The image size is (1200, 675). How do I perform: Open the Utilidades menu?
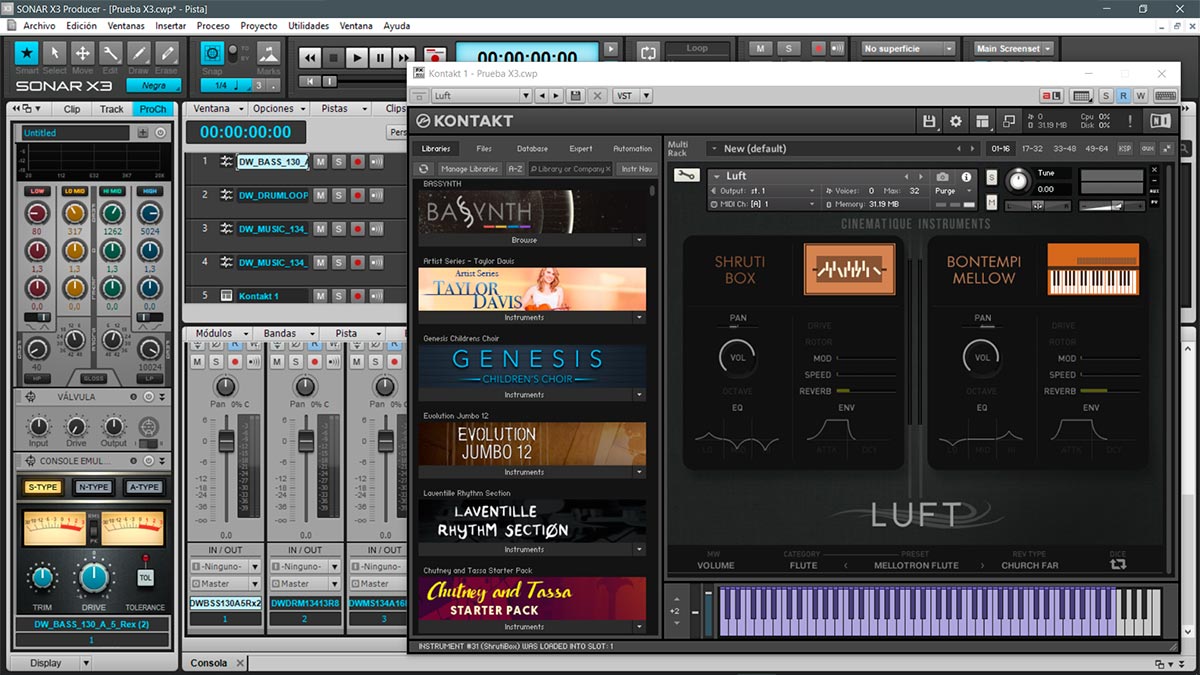(x=308, y=26)
